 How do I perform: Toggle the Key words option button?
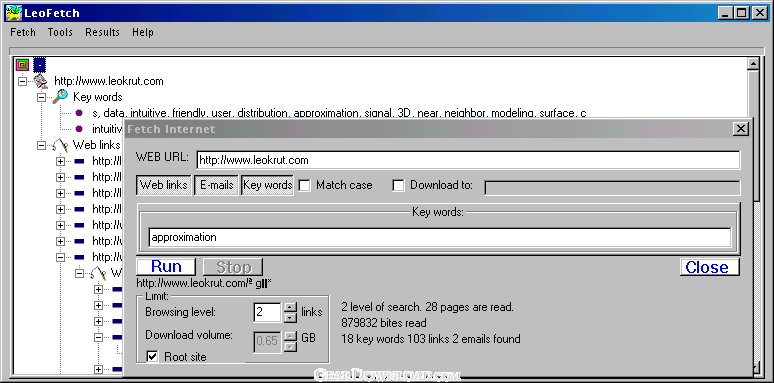point(268,185)
